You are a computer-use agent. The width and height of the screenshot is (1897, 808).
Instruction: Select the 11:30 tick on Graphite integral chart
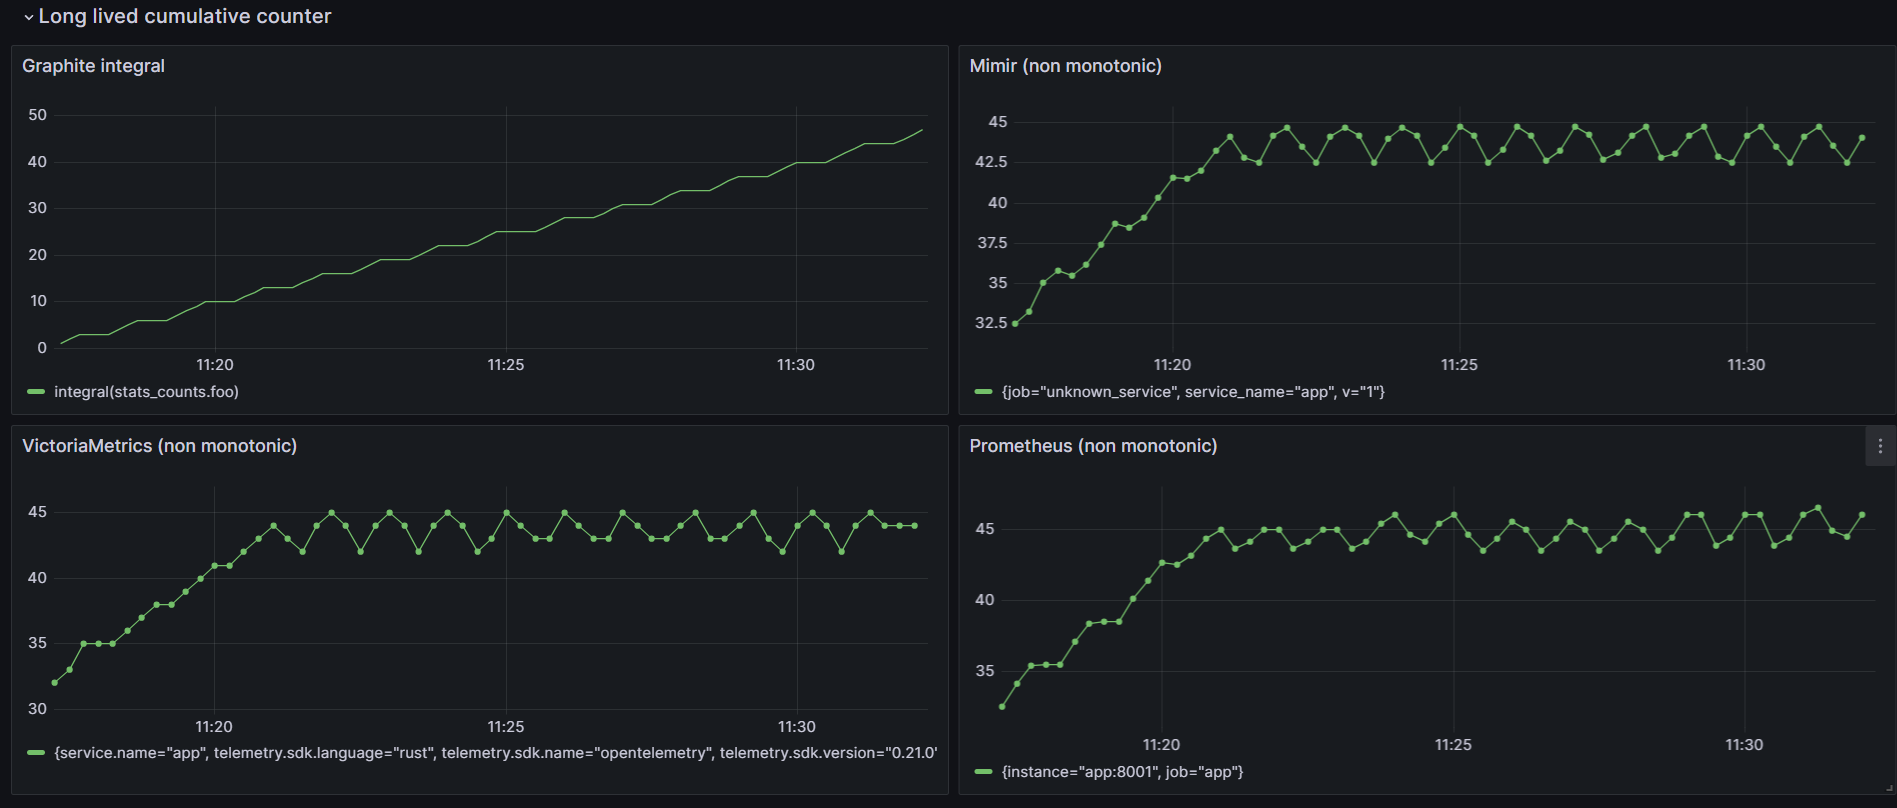tap(796, 365)
